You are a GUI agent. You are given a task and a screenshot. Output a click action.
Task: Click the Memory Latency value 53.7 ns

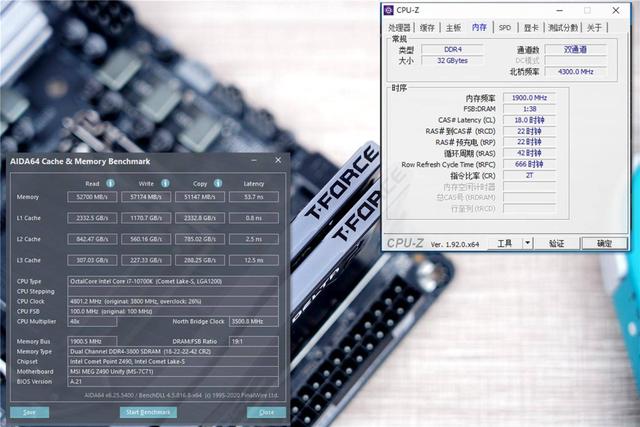pyautogui.click(x=254, y=197)
